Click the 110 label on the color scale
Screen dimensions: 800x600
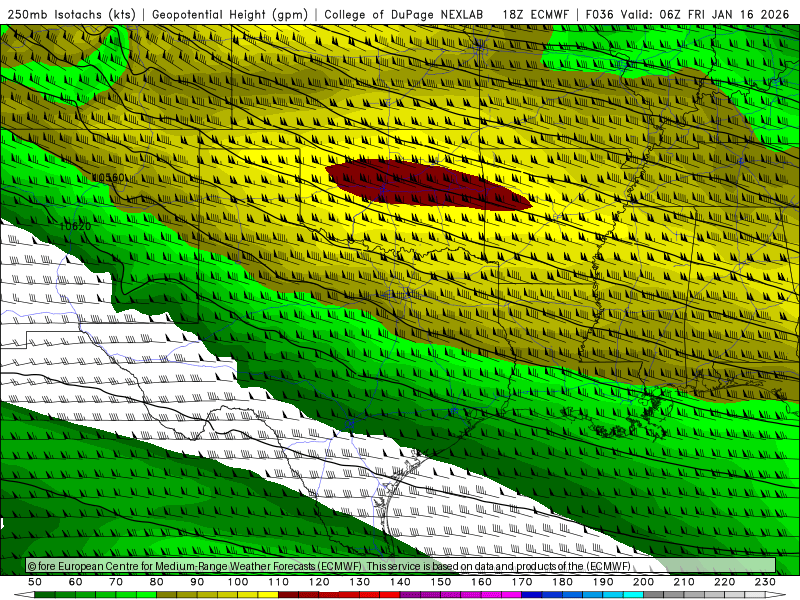(x=279, y=582)
